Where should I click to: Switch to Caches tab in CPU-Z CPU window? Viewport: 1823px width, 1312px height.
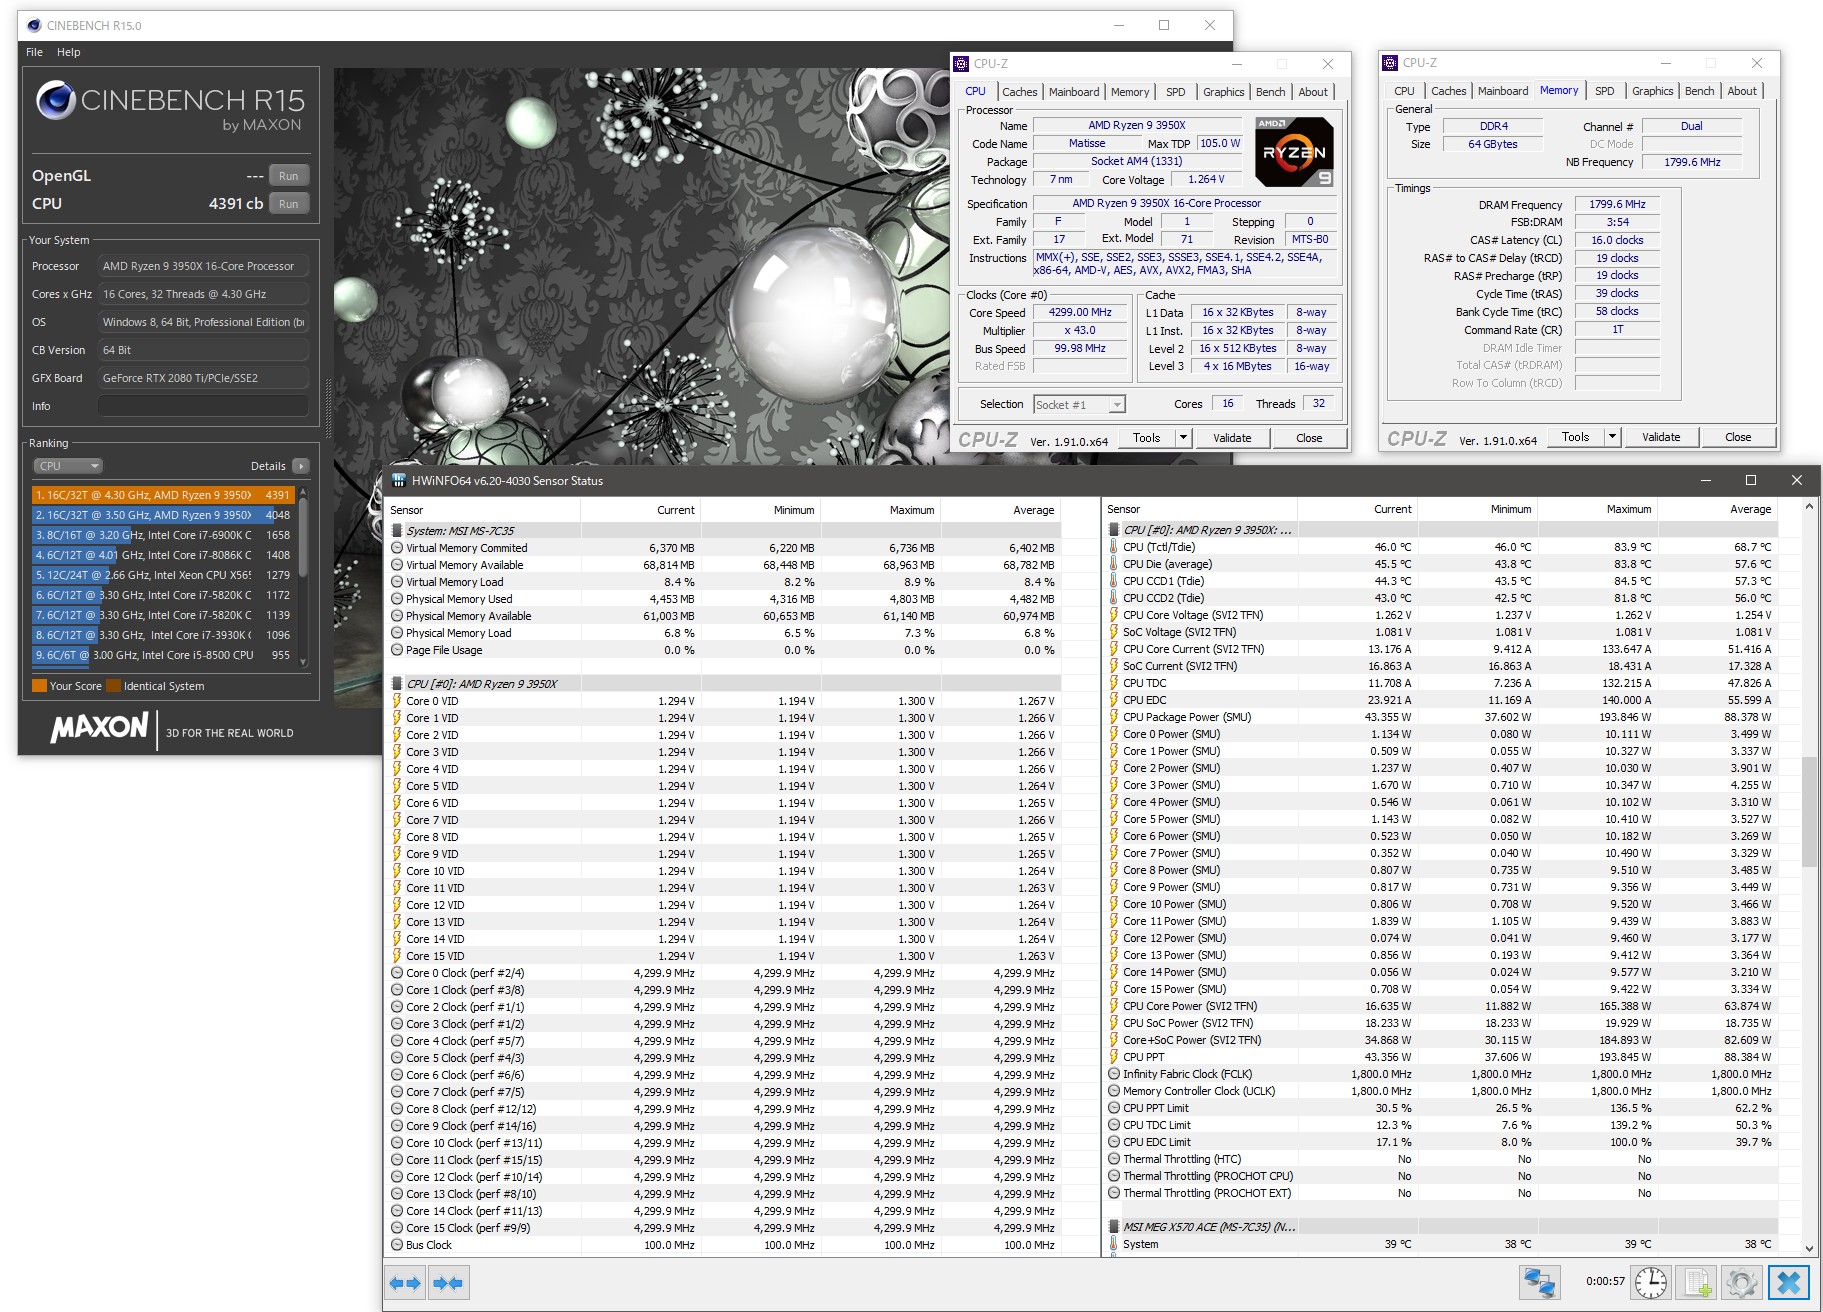tap(1019, 92)
